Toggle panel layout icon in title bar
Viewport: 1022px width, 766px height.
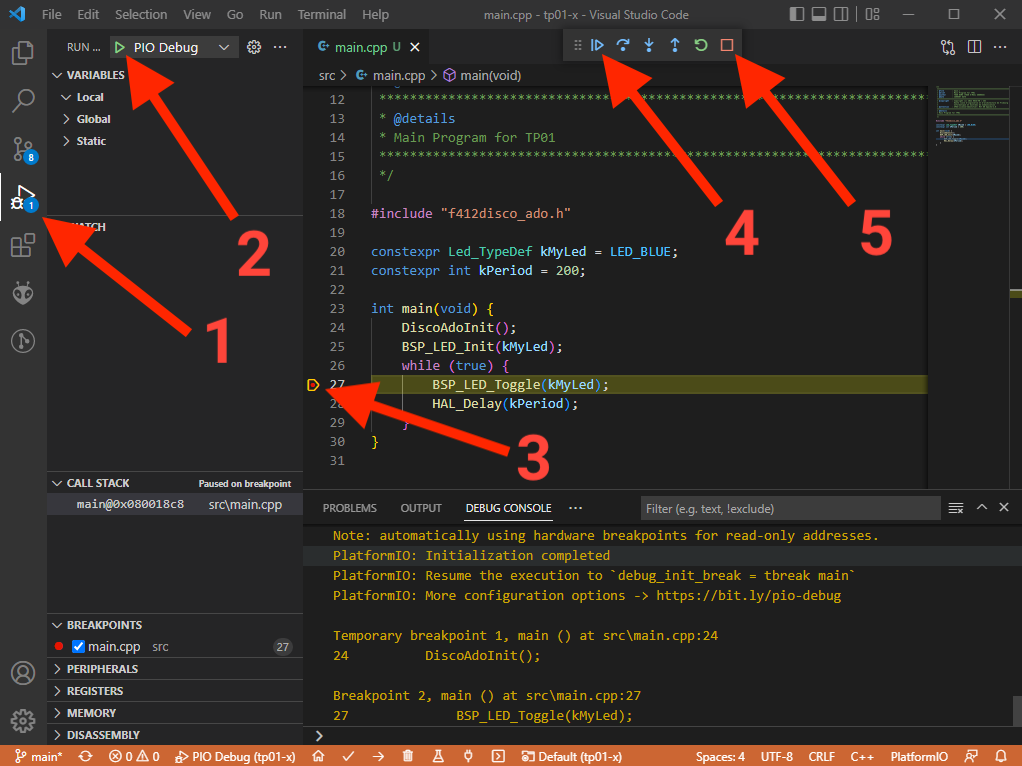[819, 14]
